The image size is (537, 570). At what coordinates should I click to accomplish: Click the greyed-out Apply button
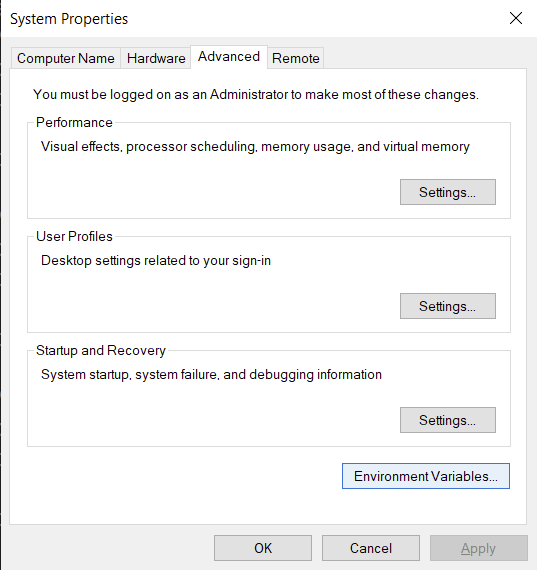[x=478, y=548]
